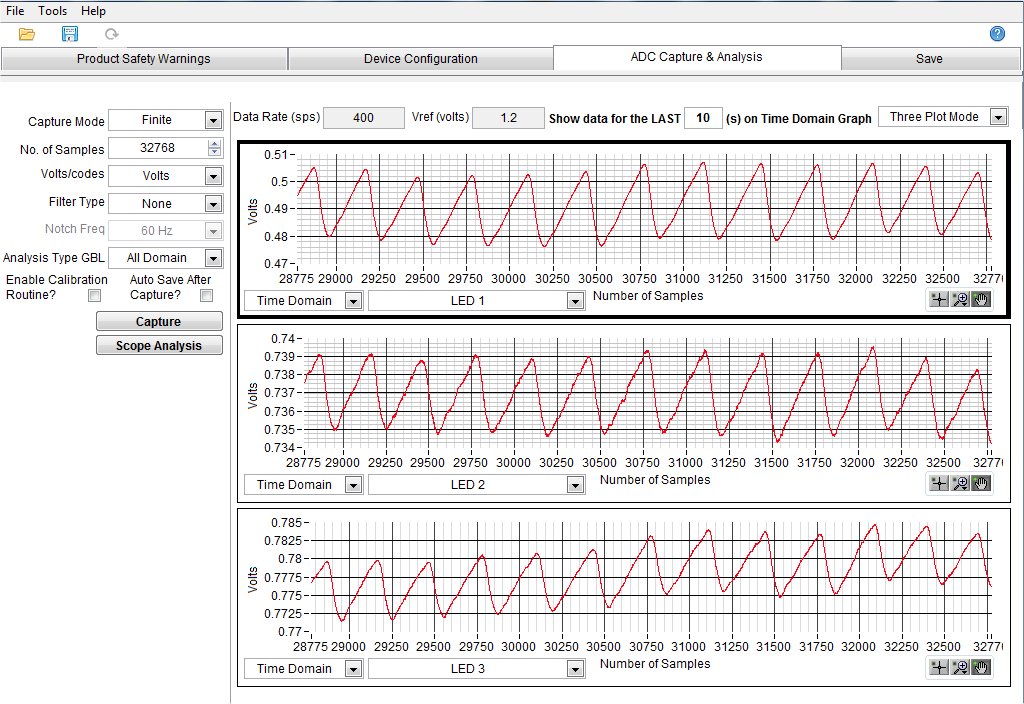Open the Tools menu
This screenshot has width=1024, height=704.
coord(53,11)
